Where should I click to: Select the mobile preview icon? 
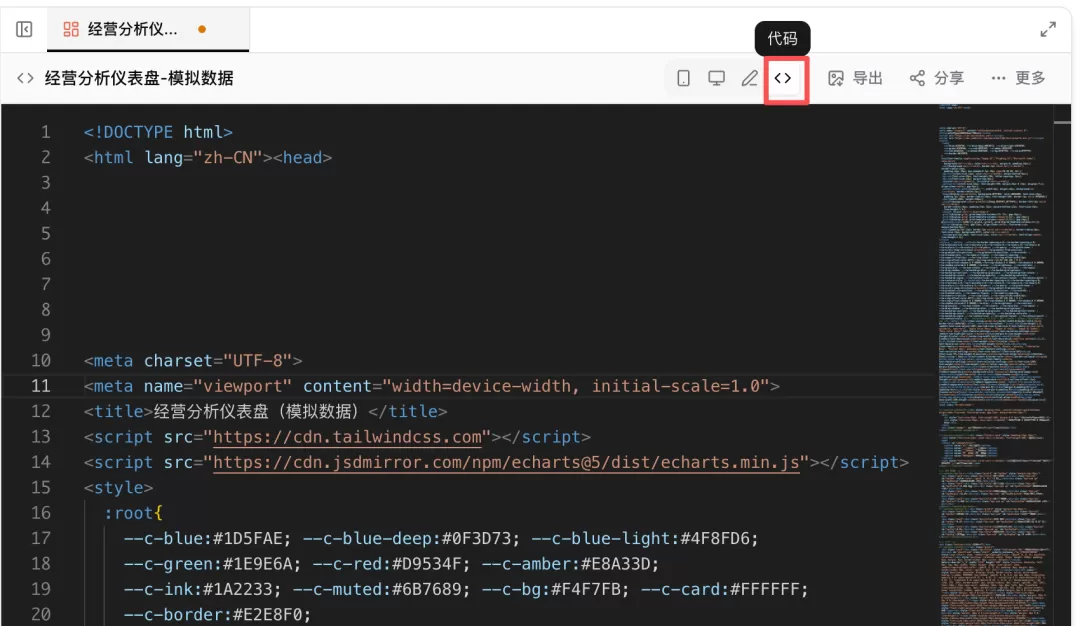point(683,78)
